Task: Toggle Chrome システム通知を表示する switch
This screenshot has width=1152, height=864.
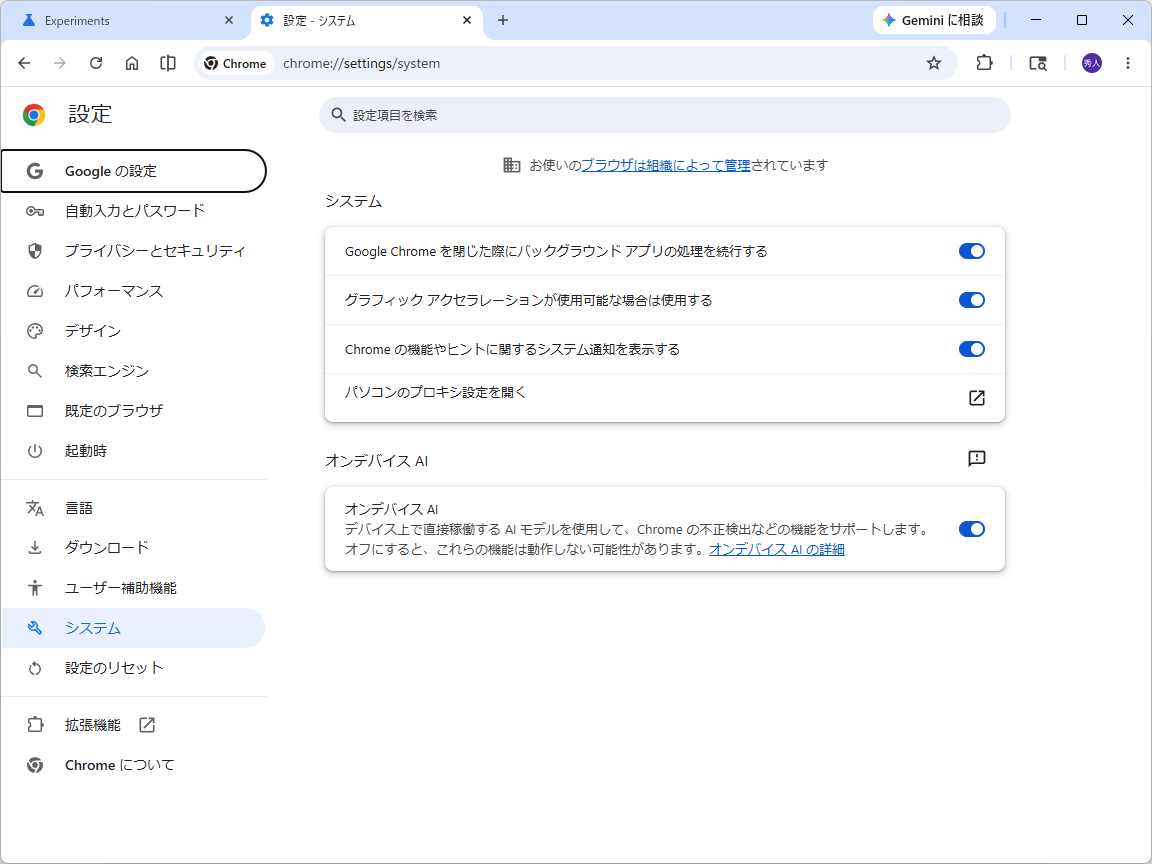Action: [971, 350]
